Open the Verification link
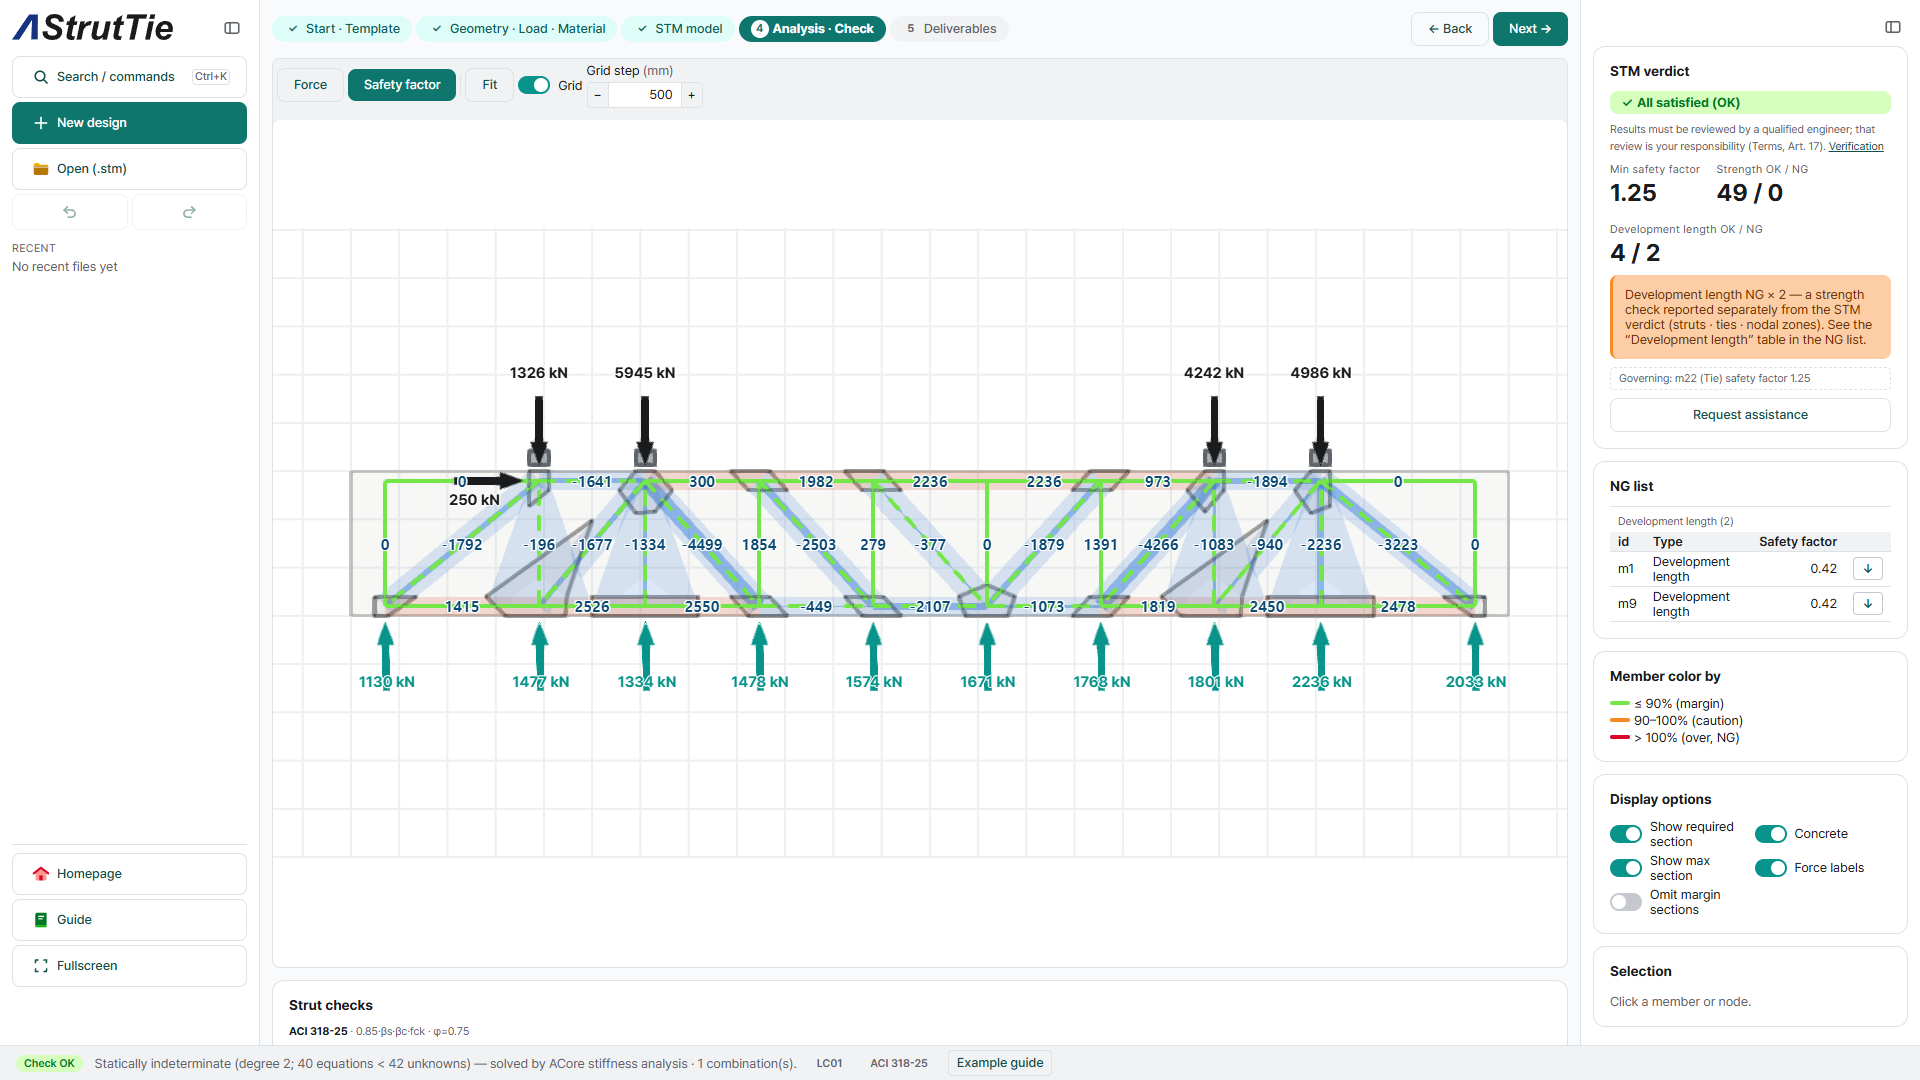The image size is (1920, 1080). (1856, 147)
